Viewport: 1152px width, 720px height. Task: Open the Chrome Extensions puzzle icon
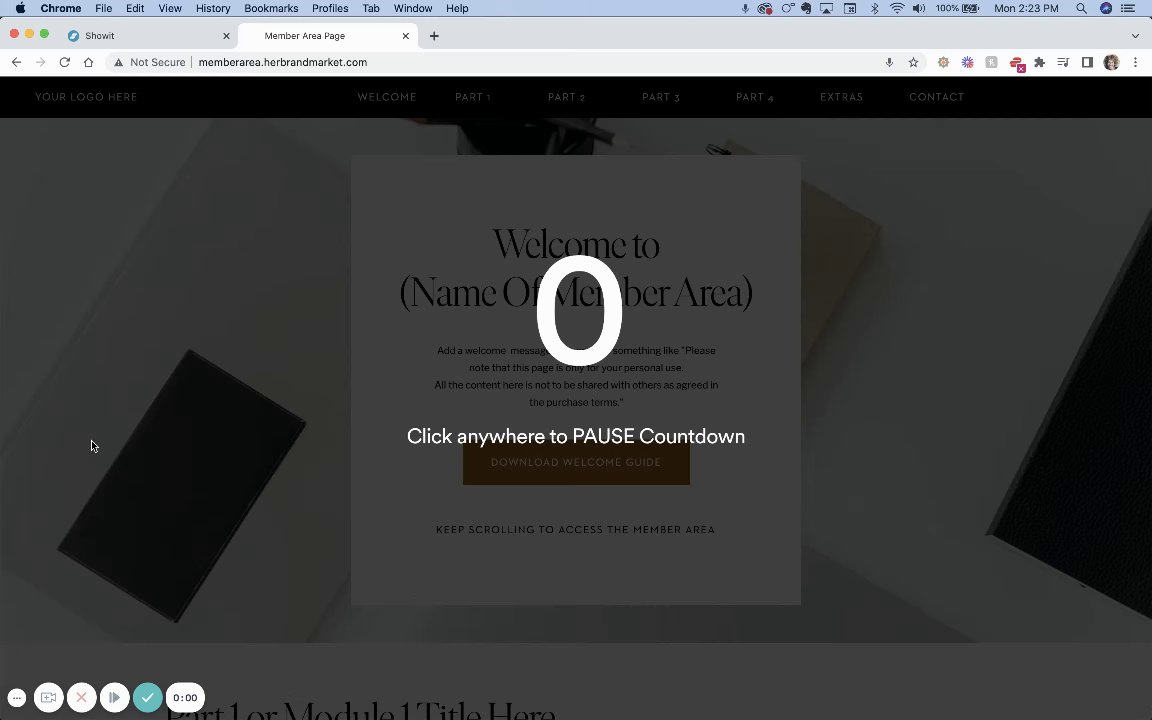click(x=1040, y=62)
